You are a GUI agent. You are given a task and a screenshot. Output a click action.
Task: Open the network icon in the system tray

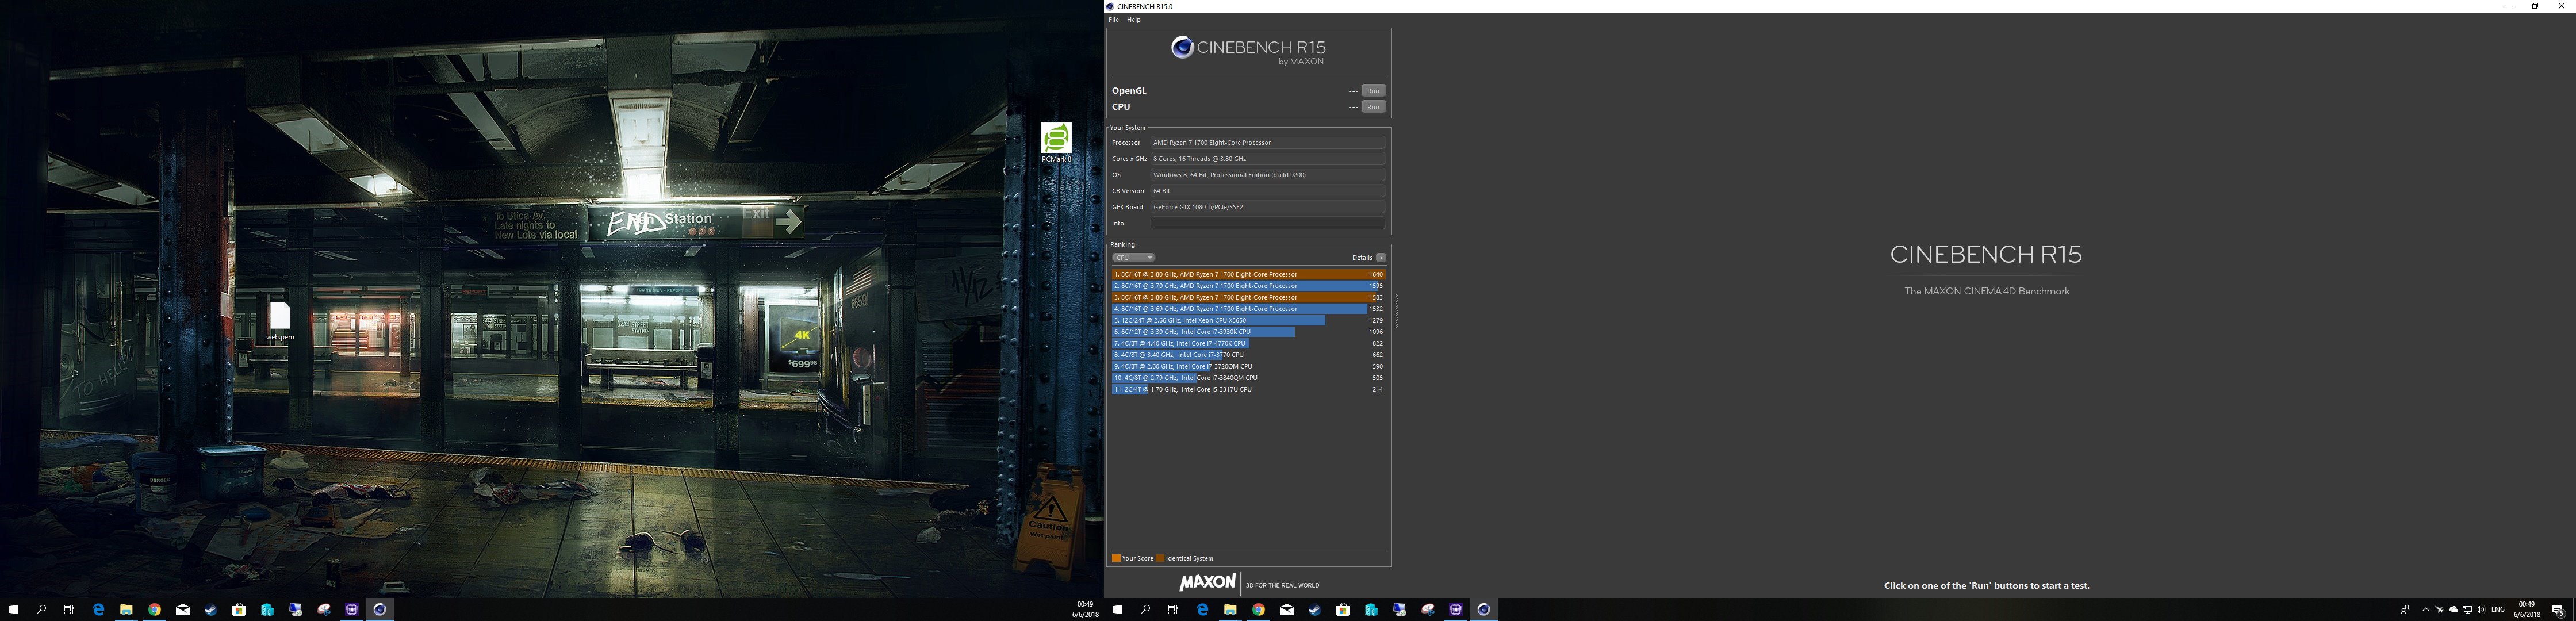2467,610
